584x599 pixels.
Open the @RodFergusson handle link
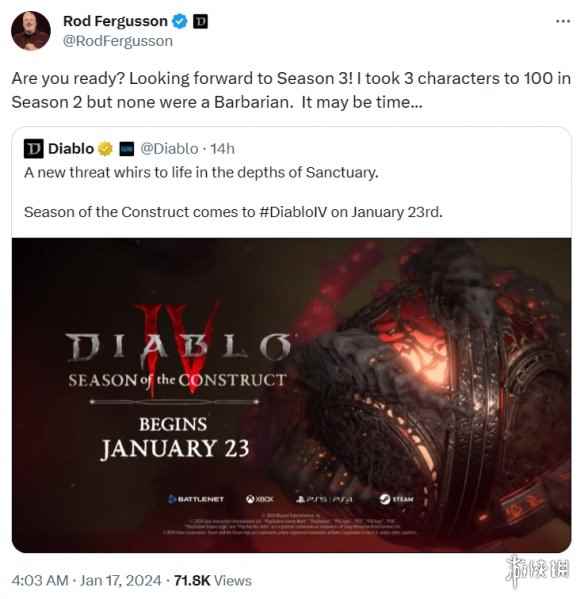point(118,41)
